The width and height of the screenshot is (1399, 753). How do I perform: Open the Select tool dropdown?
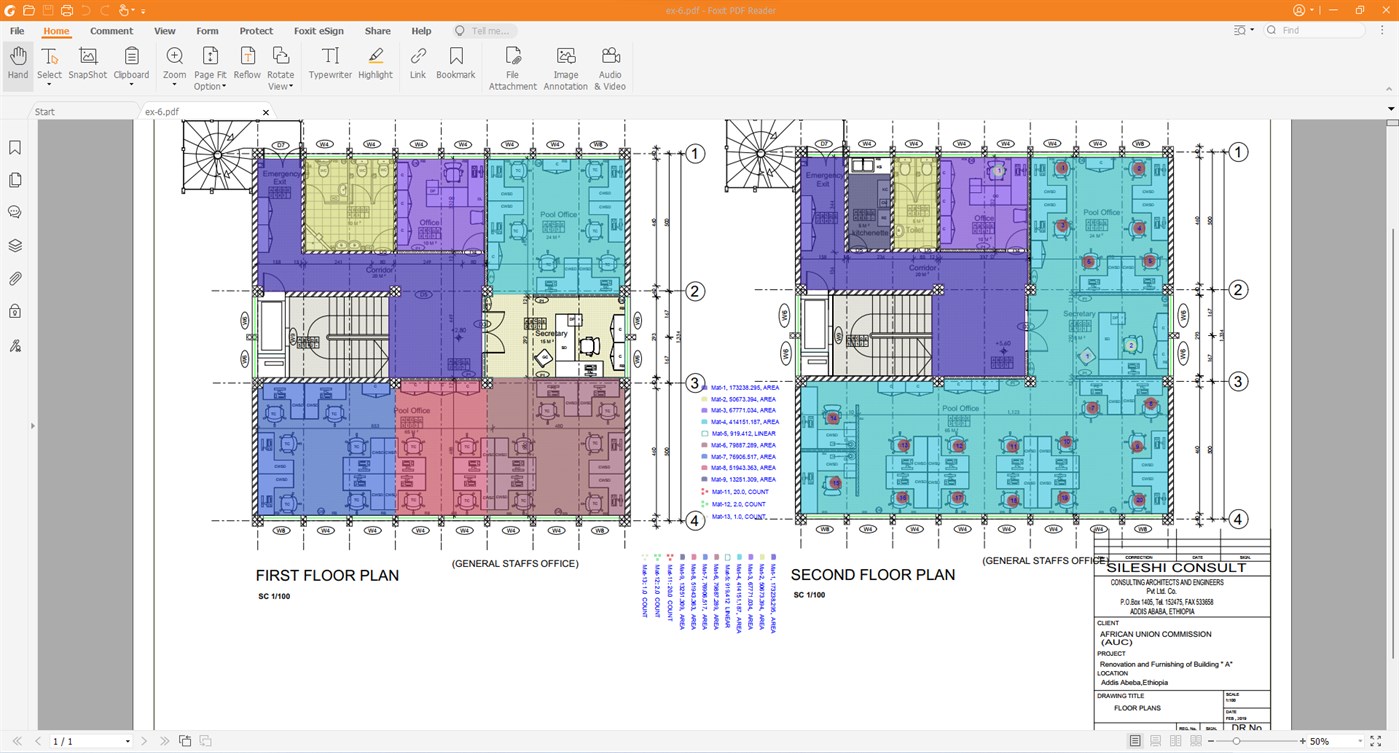pyautogui.click(x=49, y=85)
